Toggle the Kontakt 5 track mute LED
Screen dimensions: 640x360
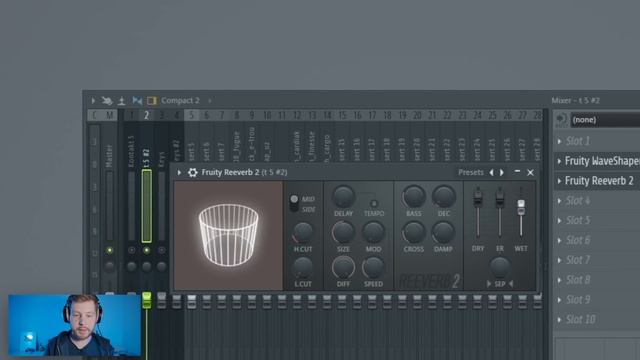pyautogui.click(x=131, y=250)
